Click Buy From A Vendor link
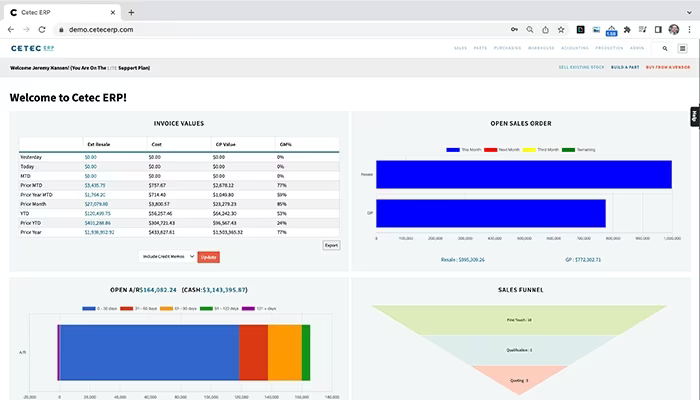 coord(668,67)
